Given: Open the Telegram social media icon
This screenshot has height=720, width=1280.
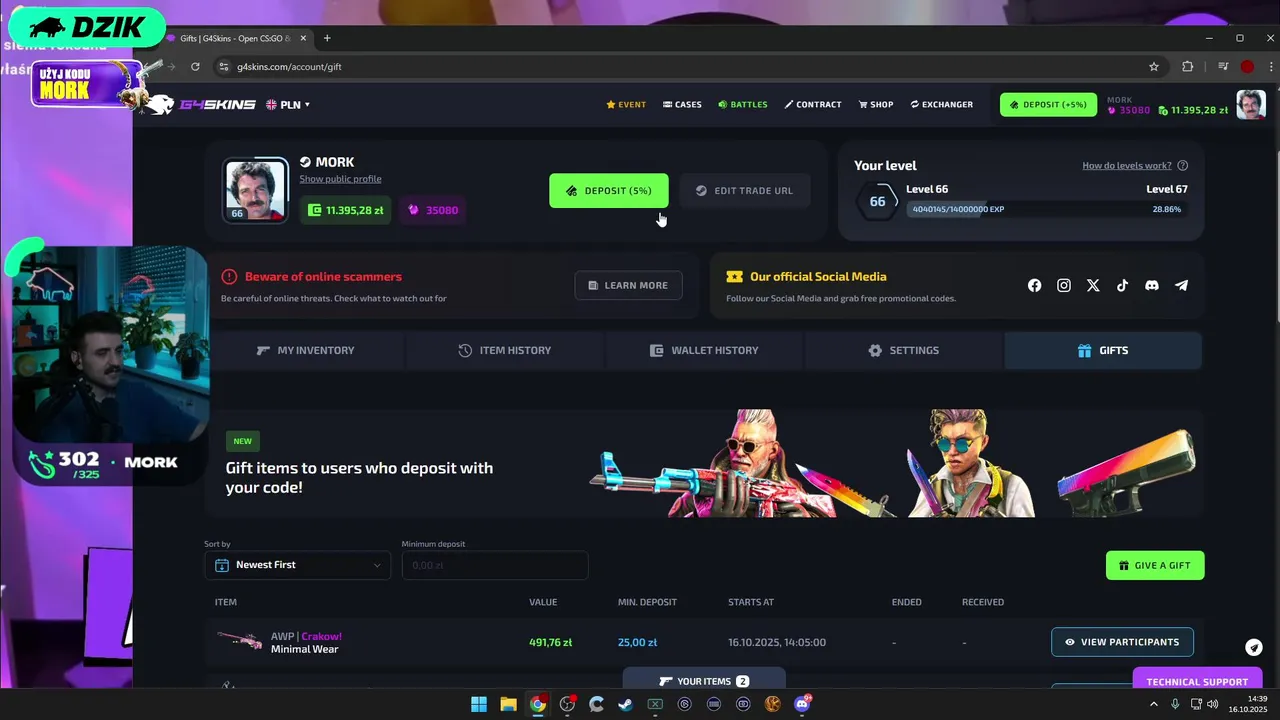Looking at the screenshot, I should click(1181, 285).
